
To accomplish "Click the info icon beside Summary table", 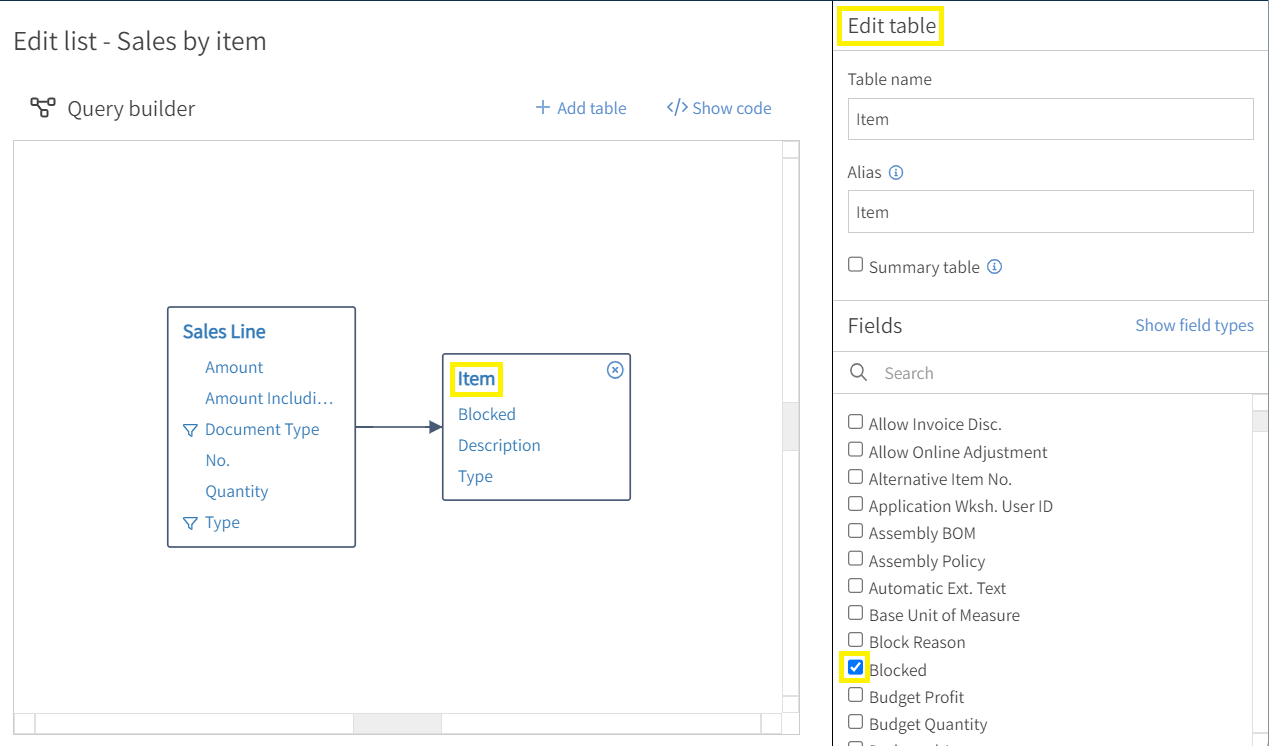I will tap(994, 266).
